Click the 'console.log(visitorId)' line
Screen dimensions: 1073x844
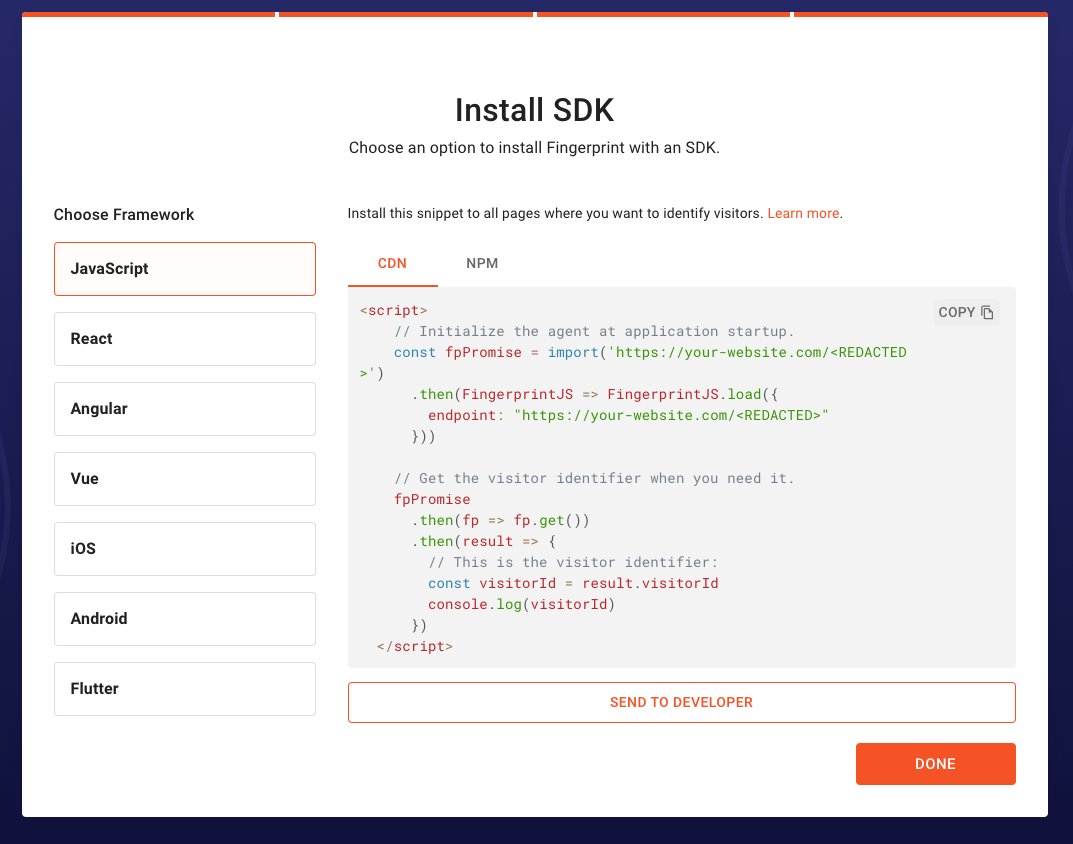click(521, 604)
